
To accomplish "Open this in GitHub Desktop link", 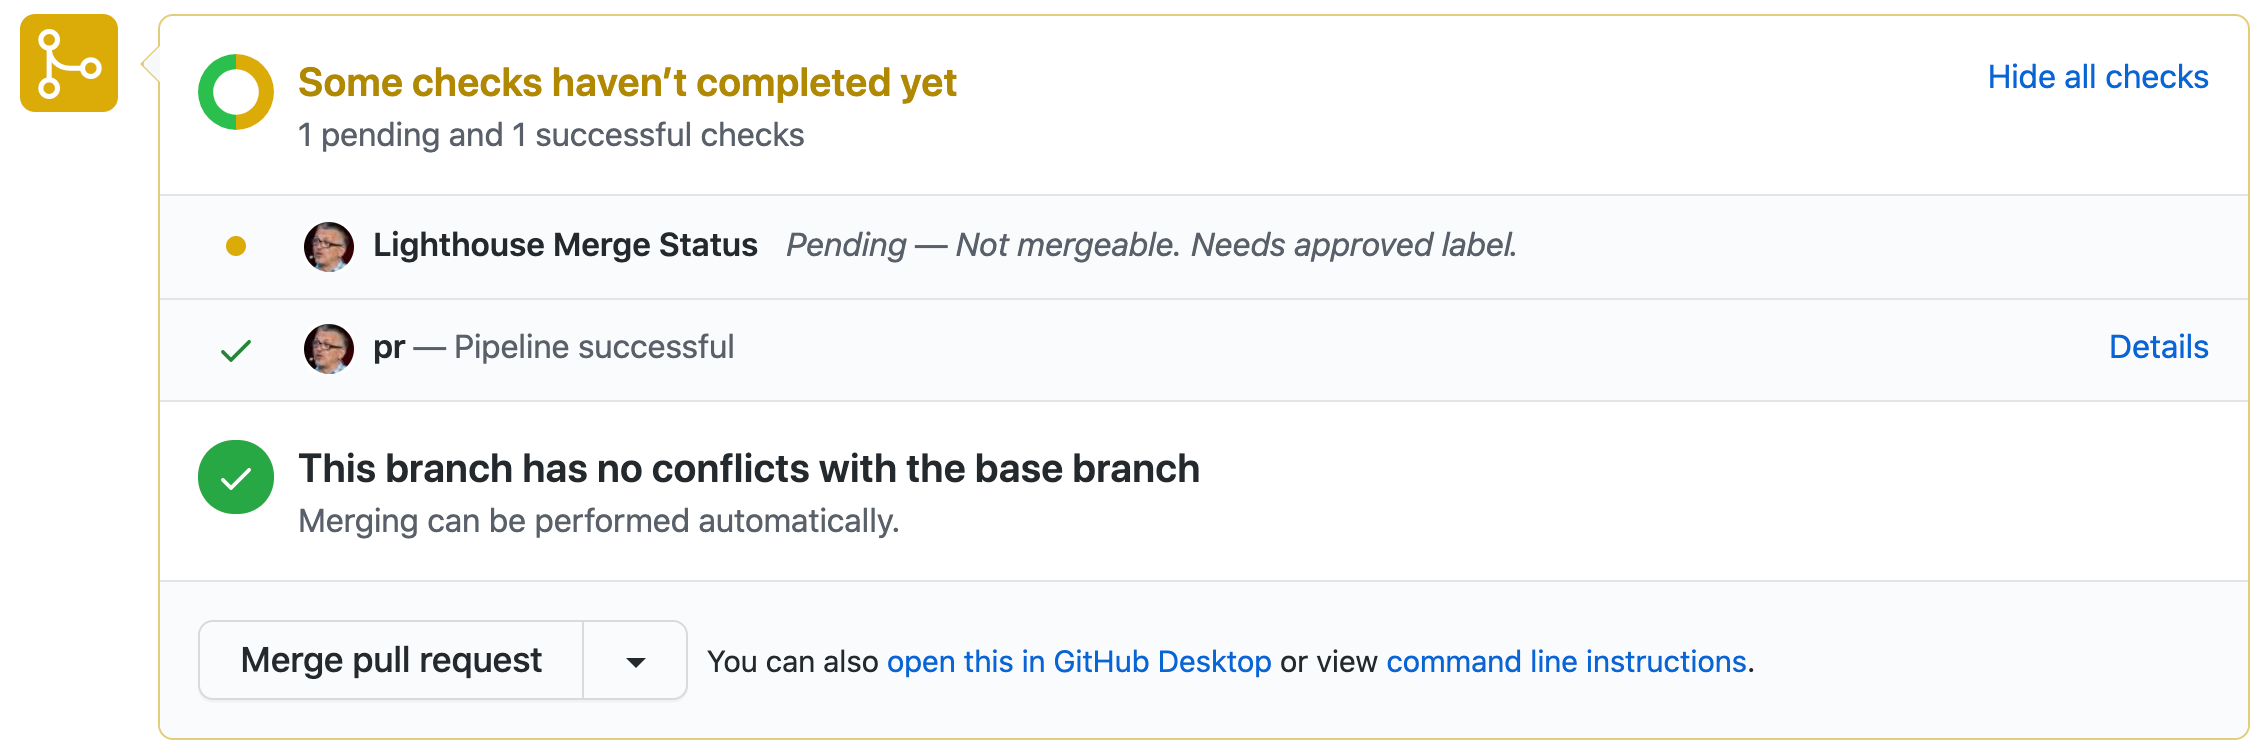I will 1079,662.
